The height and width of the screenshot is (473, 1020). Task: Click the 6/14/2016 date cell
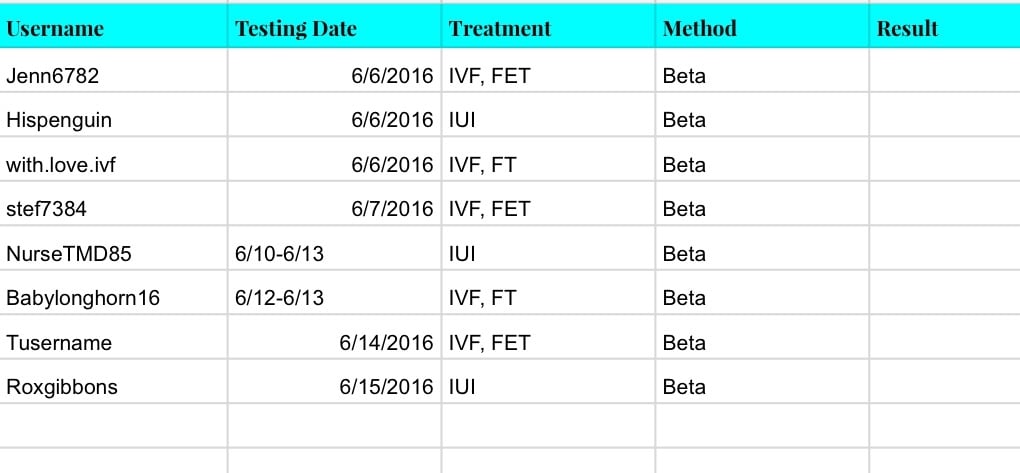click(x=386, y=343)
